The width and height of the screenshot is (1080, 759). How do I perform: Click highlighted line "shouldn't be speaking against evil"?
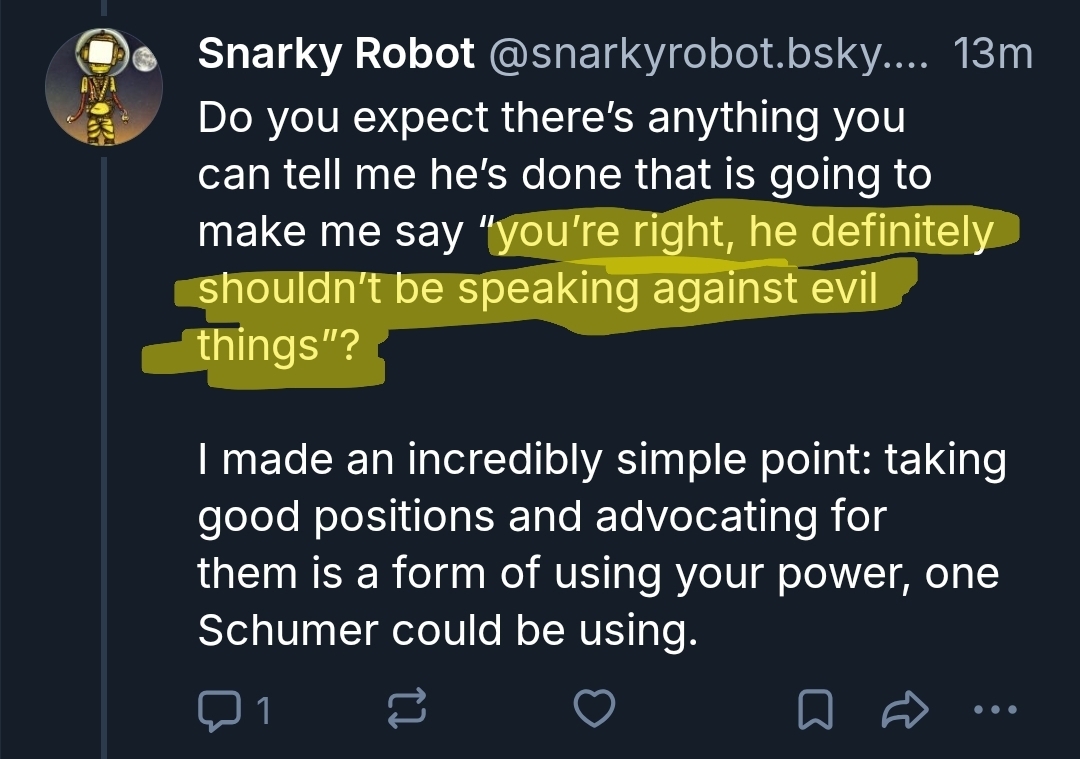(x=537, y=289)
